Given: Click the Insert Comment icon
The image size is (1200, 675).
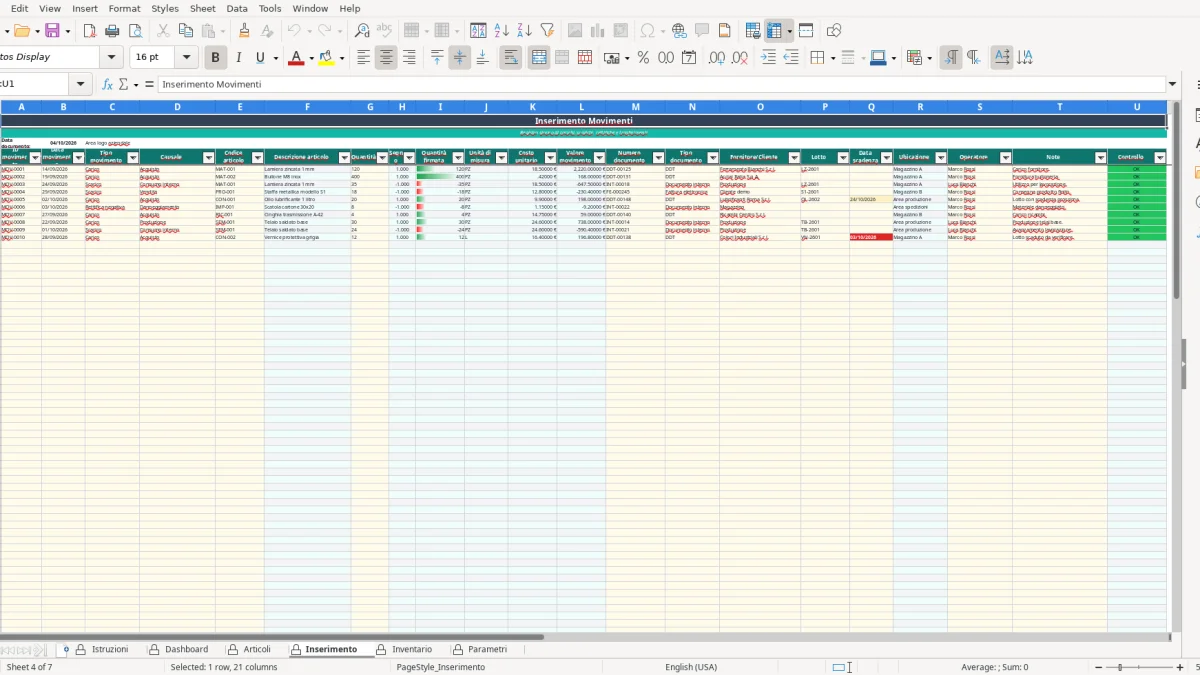Looking at the screenshot, I should point(702,31).
